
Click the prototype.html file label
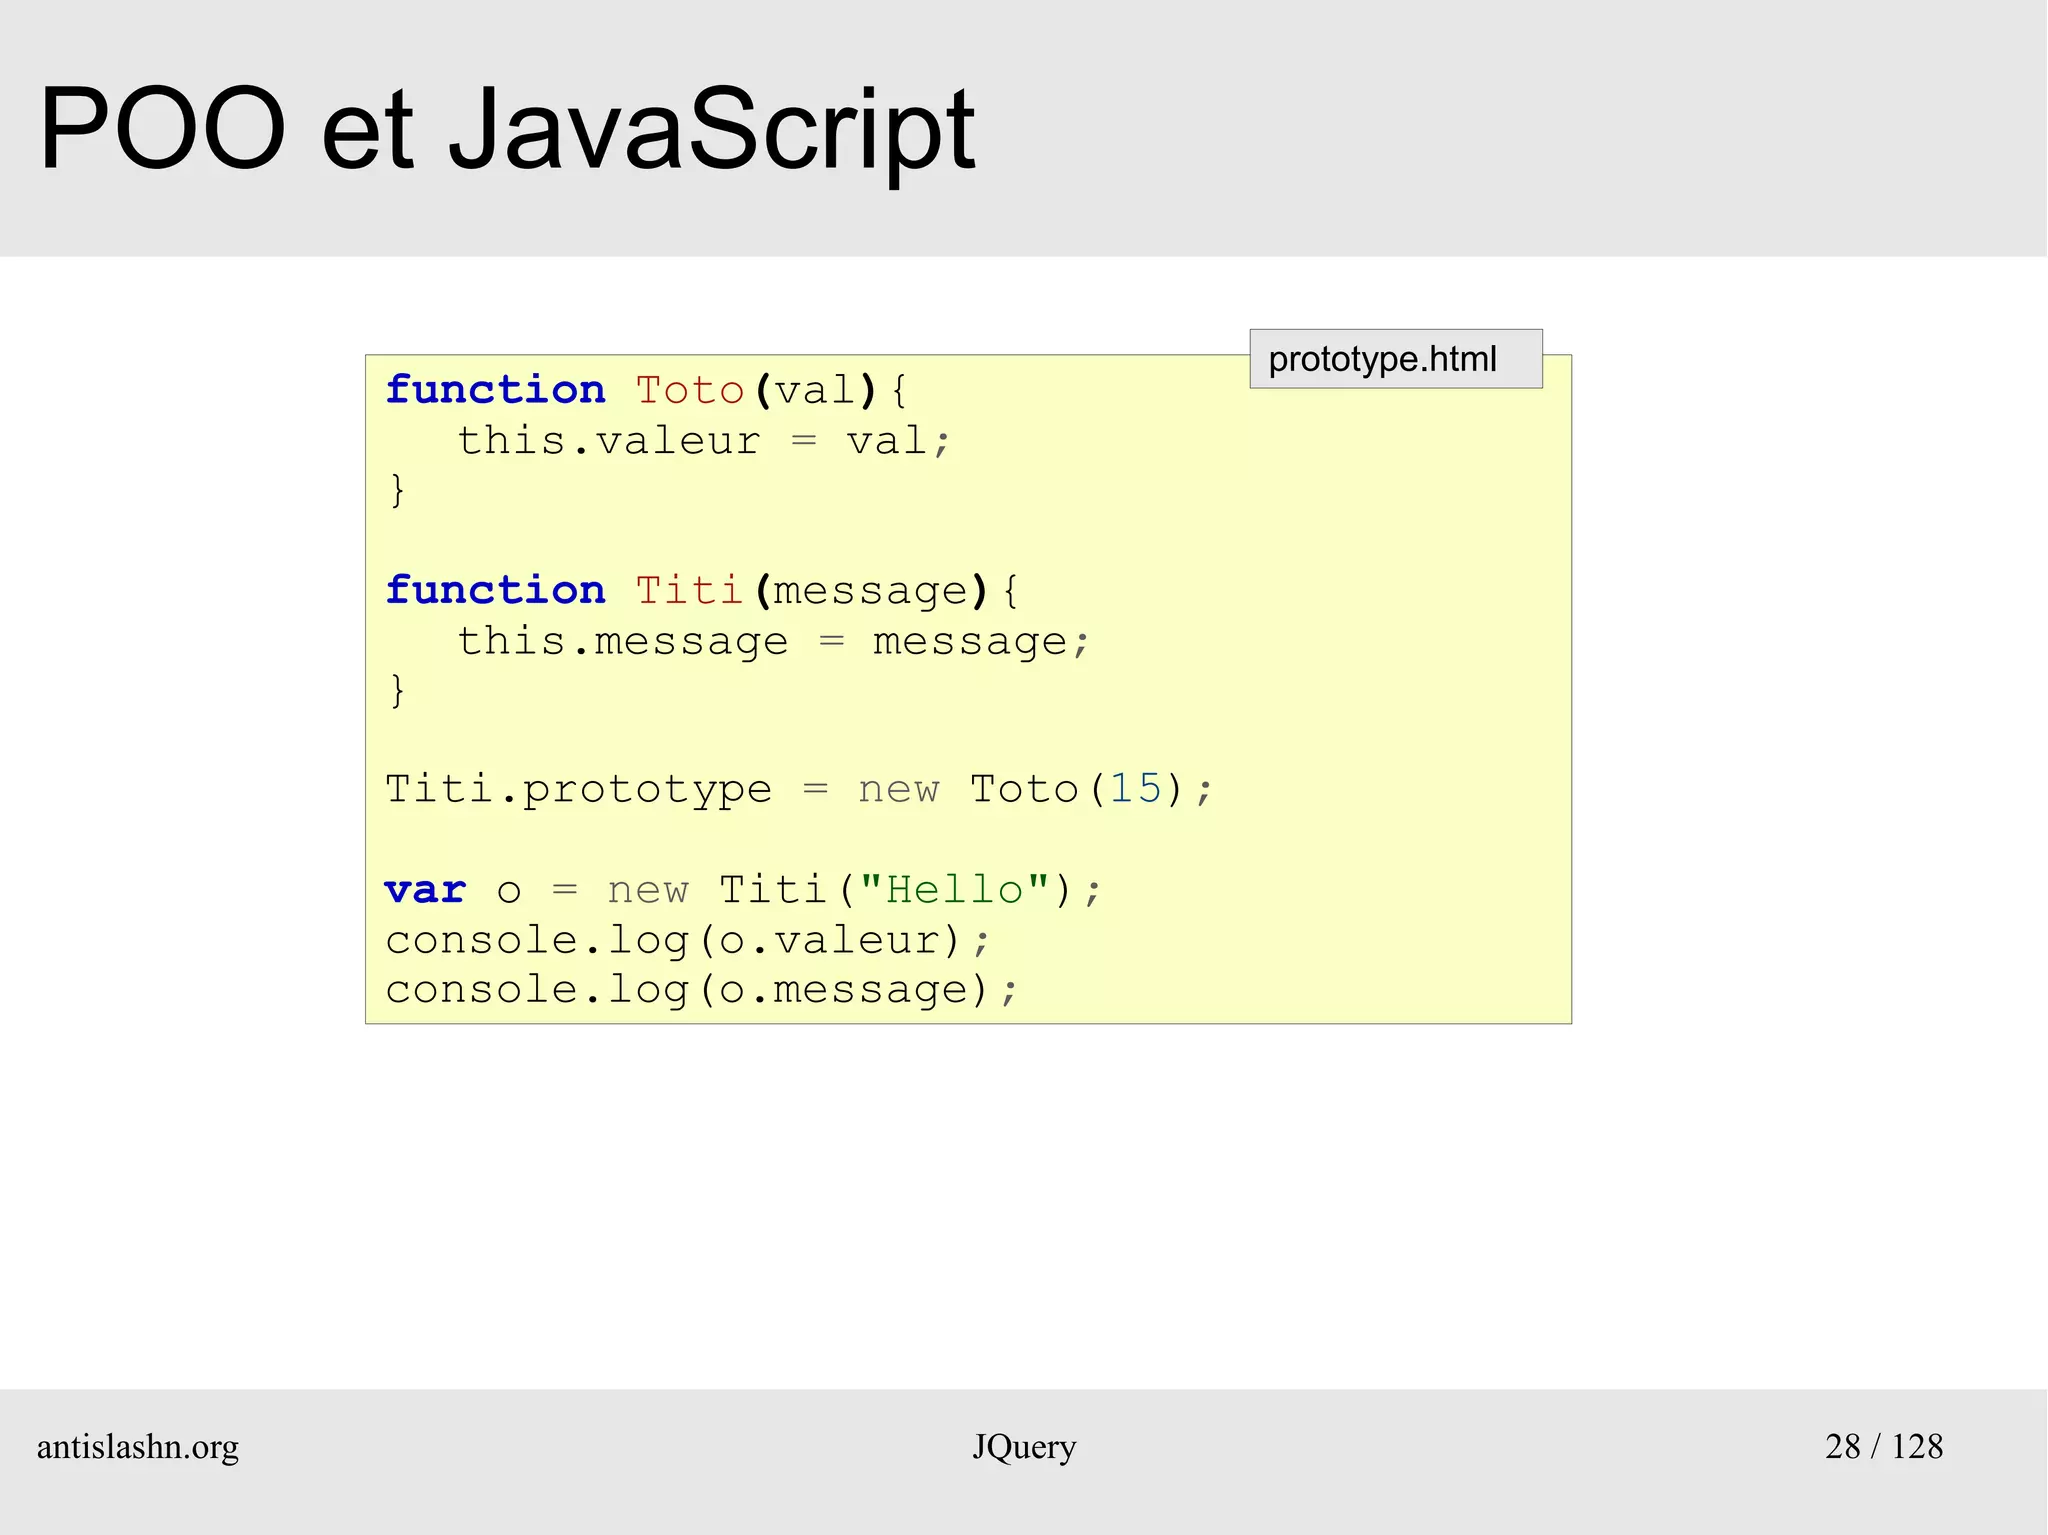[x=1395, y=359]
